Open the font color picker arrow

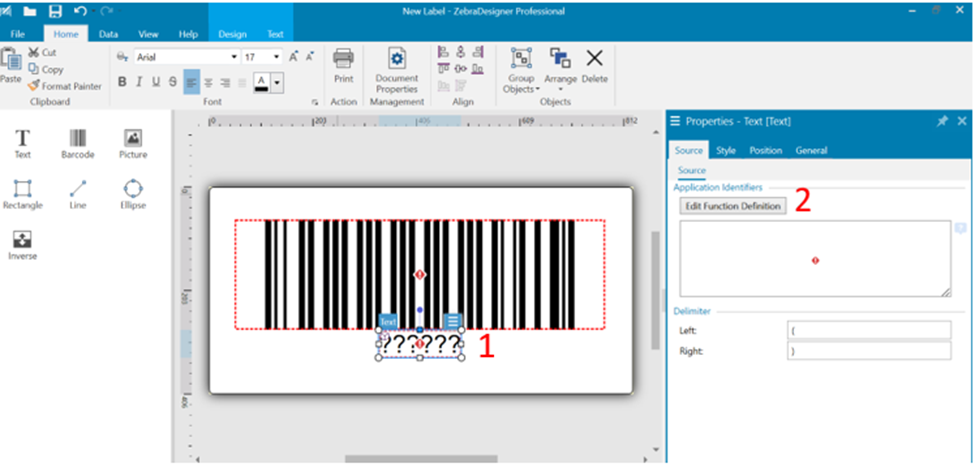click(x=277, y=83)
